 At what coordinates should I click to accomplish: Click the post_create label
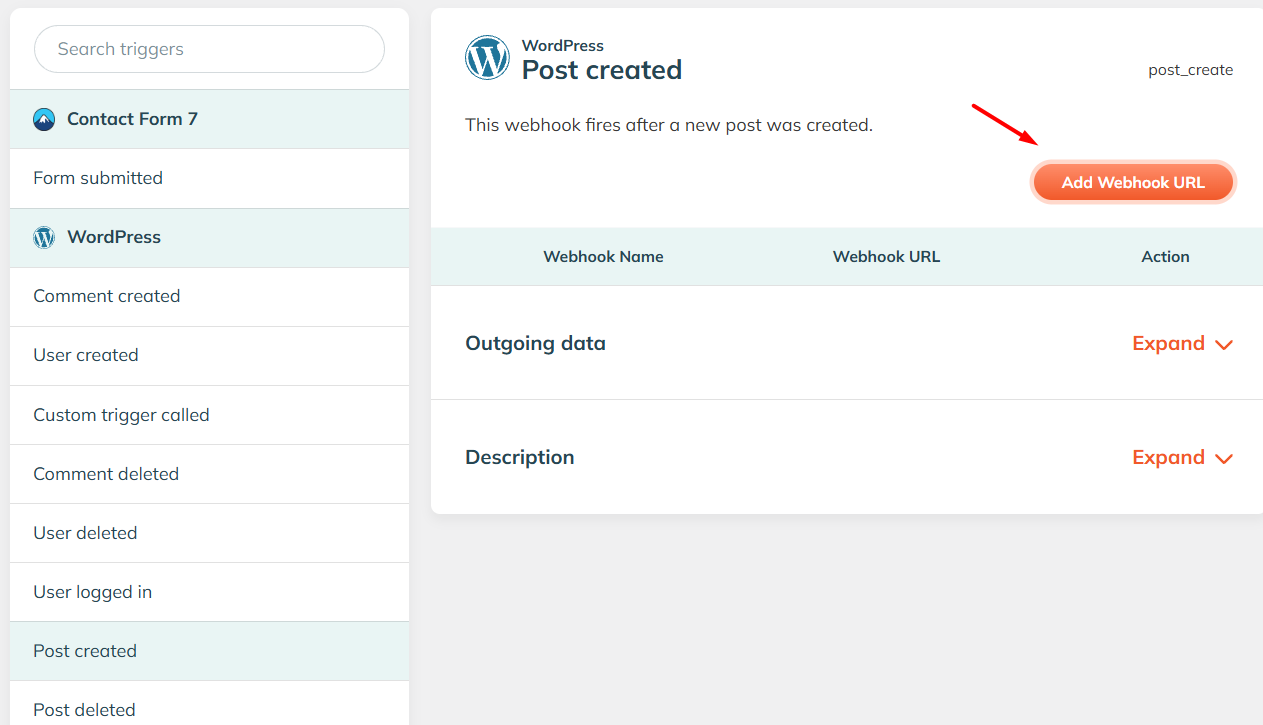pos(1190,69)
